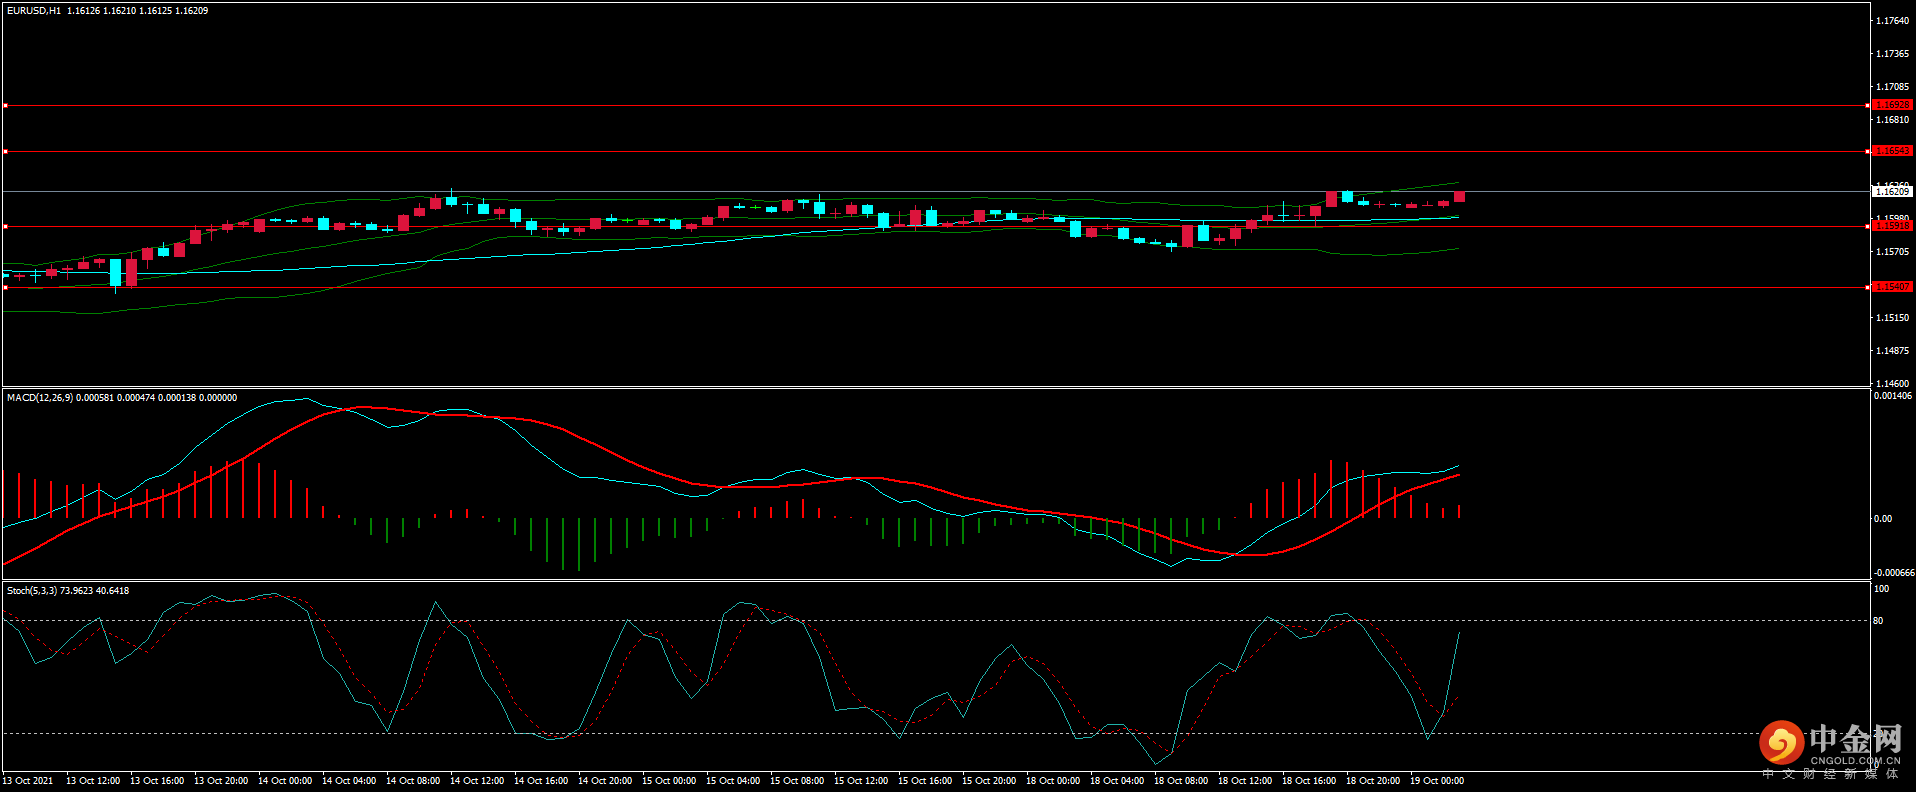Click the 18 Oct 20:00 time label
This screenshot has height=792, width=1916.
pos(1373,781)
